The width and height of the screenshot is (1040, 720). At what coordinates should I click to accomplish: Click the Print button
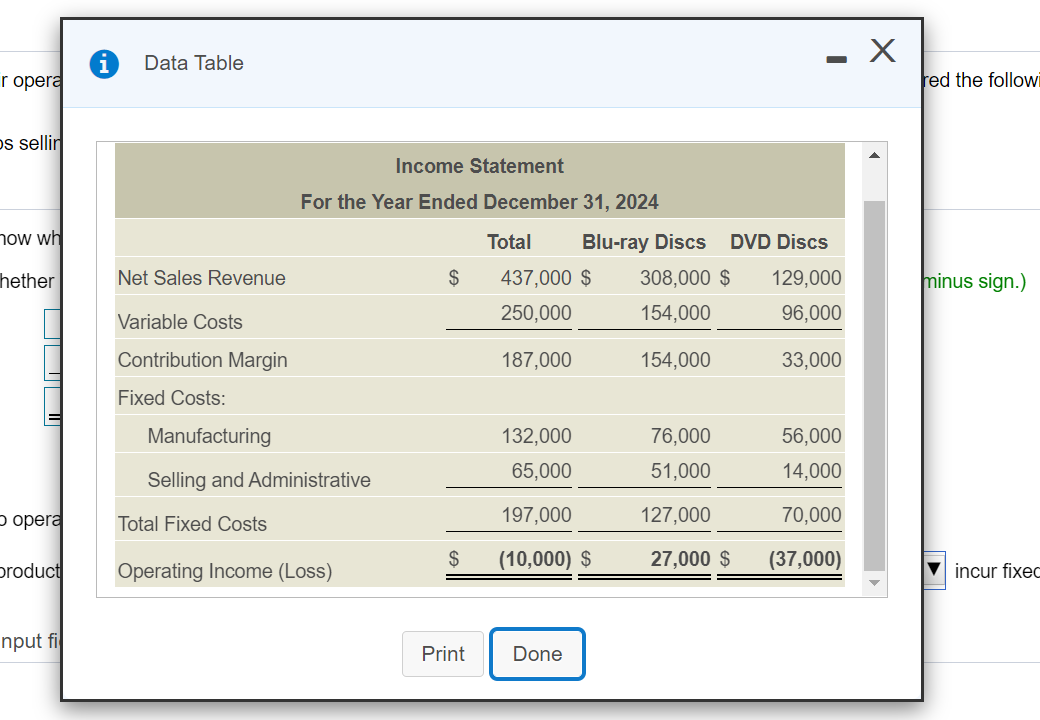point(442,653)
